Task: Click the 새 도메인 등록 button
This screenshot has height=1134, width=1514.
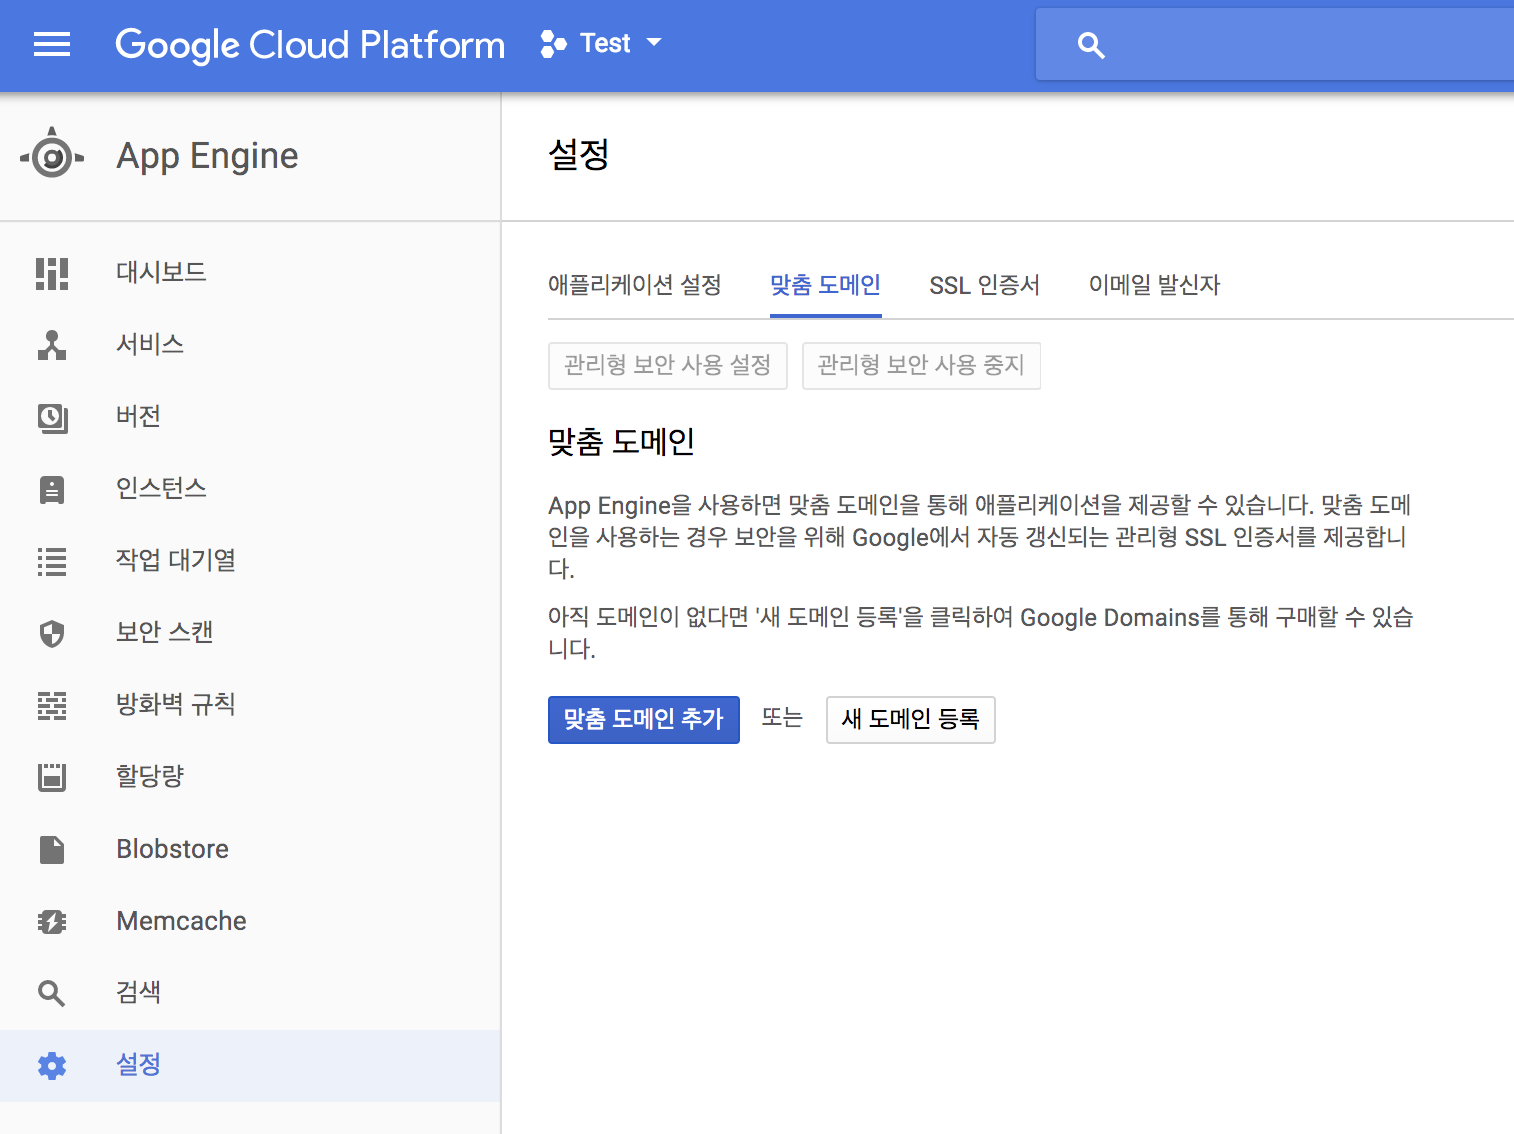Action: pos(911,720)
